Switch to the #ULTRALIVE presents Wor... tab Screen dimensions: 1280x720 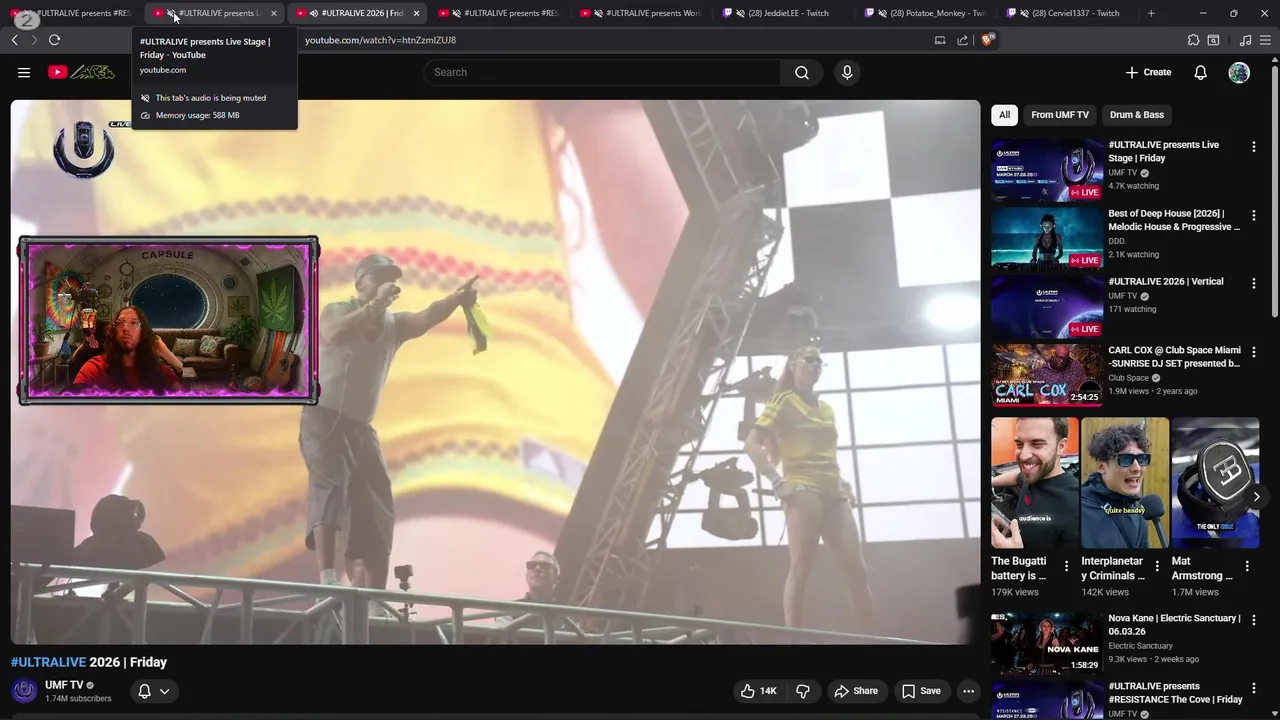pos(644,13)
